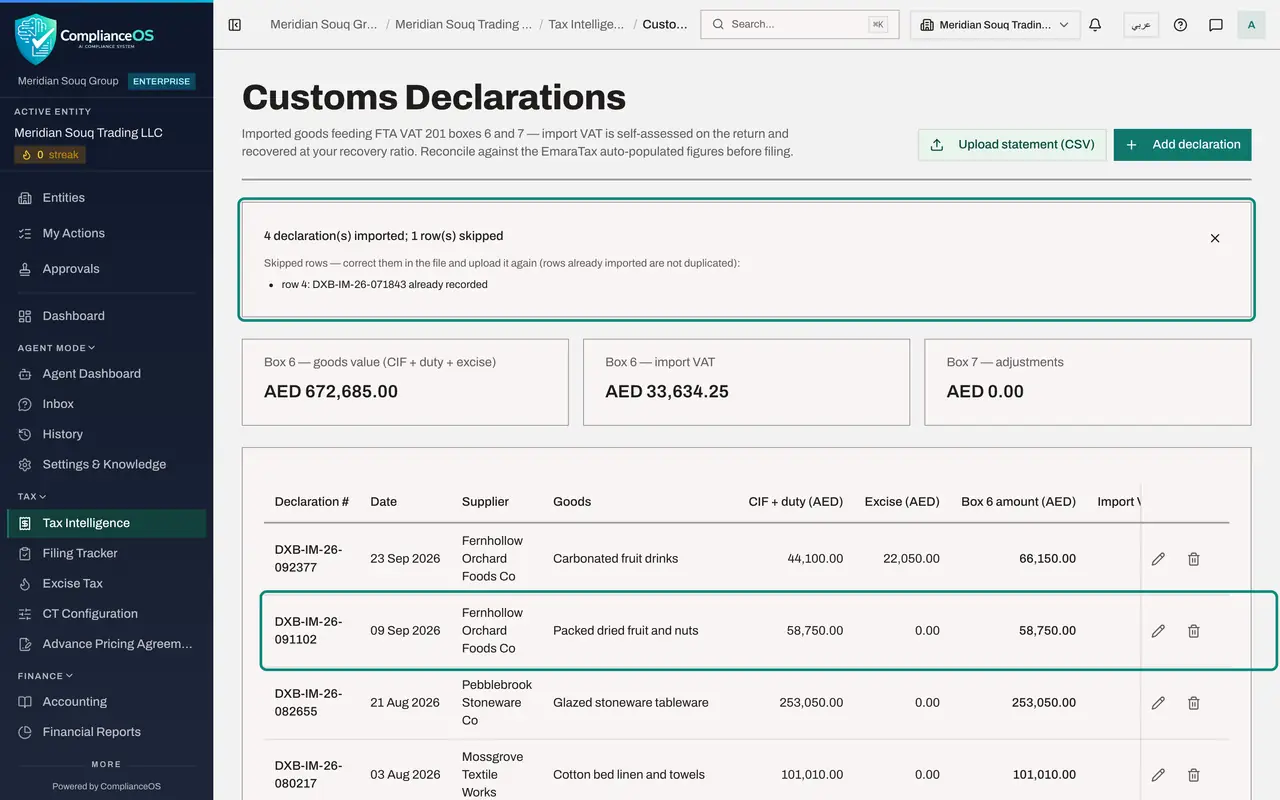Click Upload statement (CSV) button
The height and width of the screenshot is (800, 1280).
coord(1012,145)
